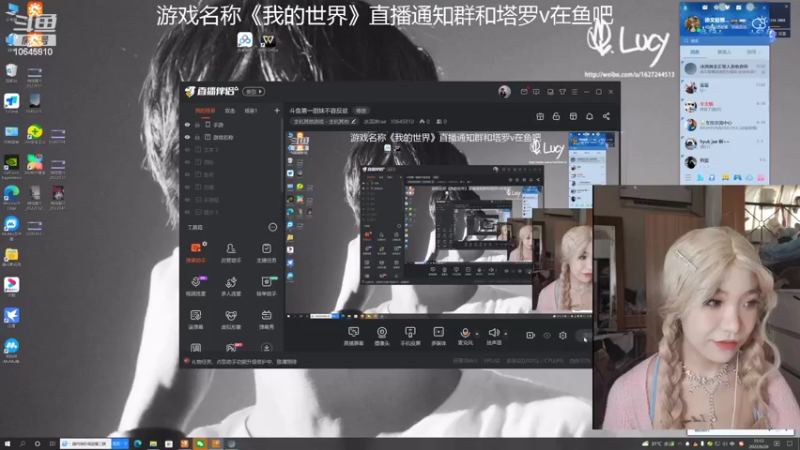Click the record video icon in bottom bar
The image size is (800, 450).
pos(531,335)
